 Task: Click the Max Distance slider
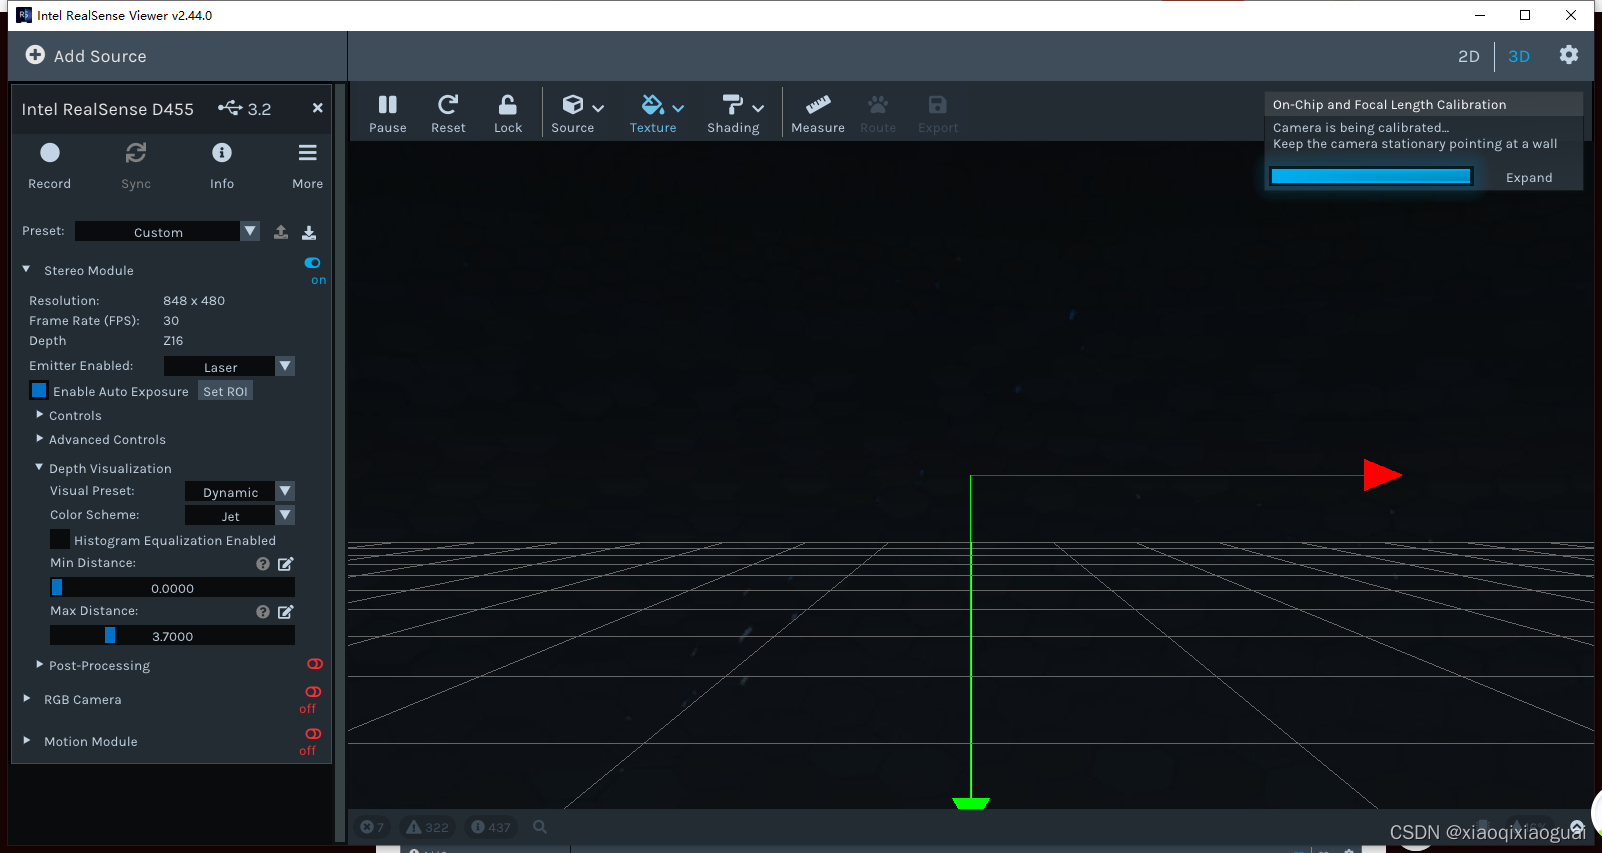(x=172, y=636)
